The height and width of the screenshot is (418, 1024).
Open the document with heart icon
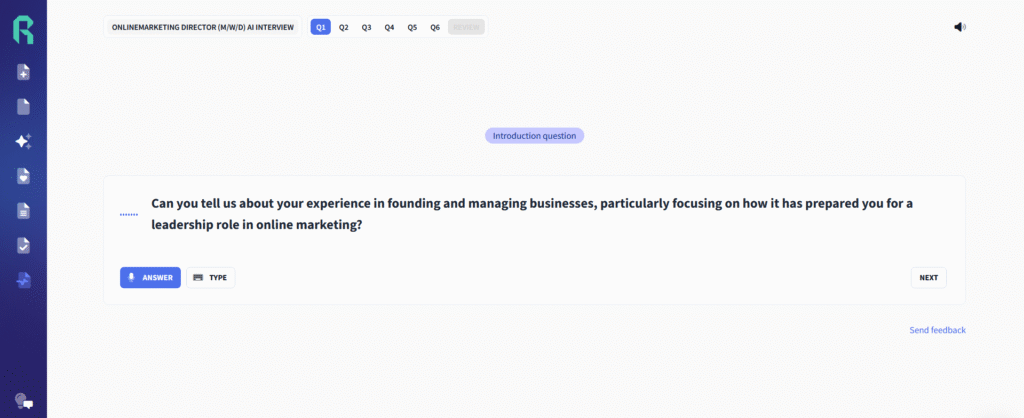coord(23,176)
